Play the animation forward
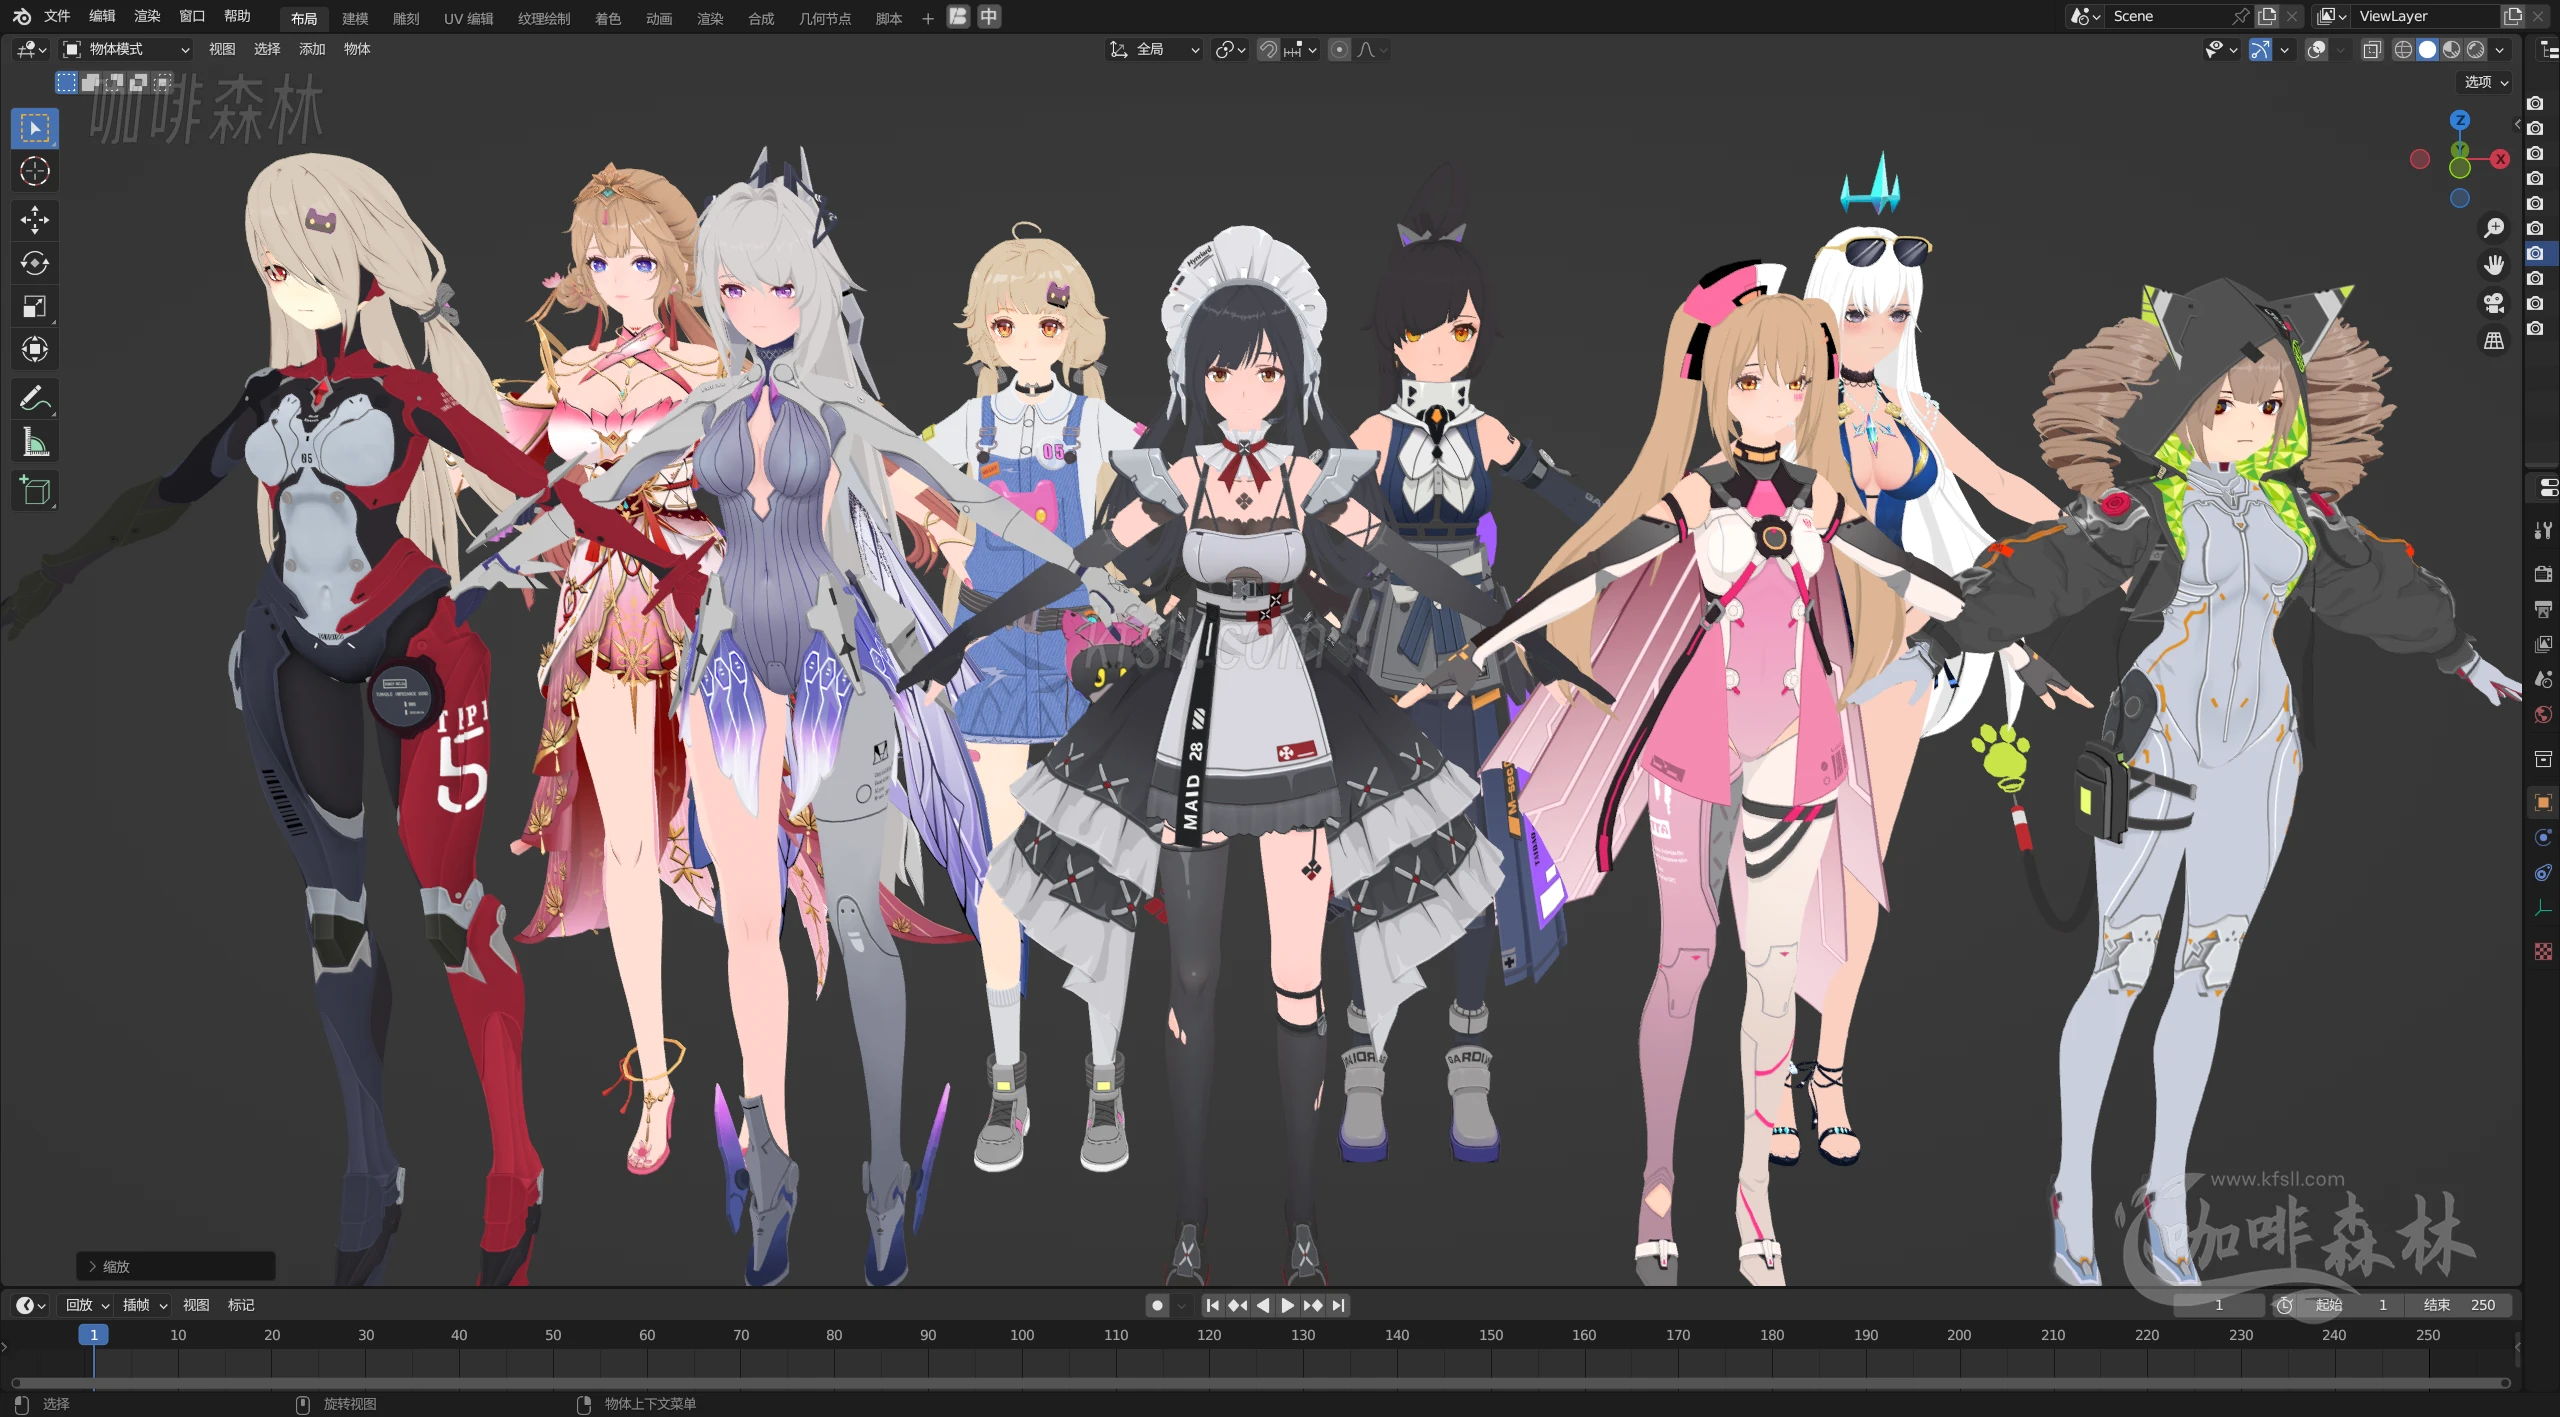Viewport: 2560px width, 1417px height. click(1288, 1305)
